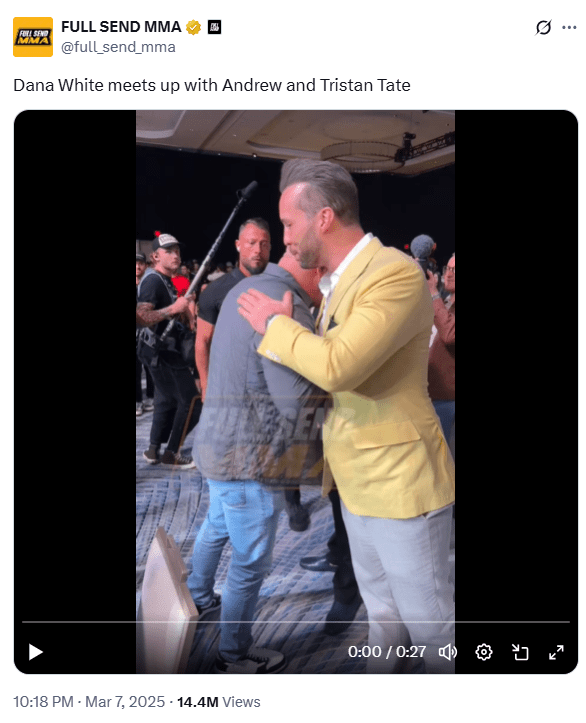Toggle picture-in-picture with the popout icon
The width and height of the screenshot is (586, 723).
coord(520,652)
